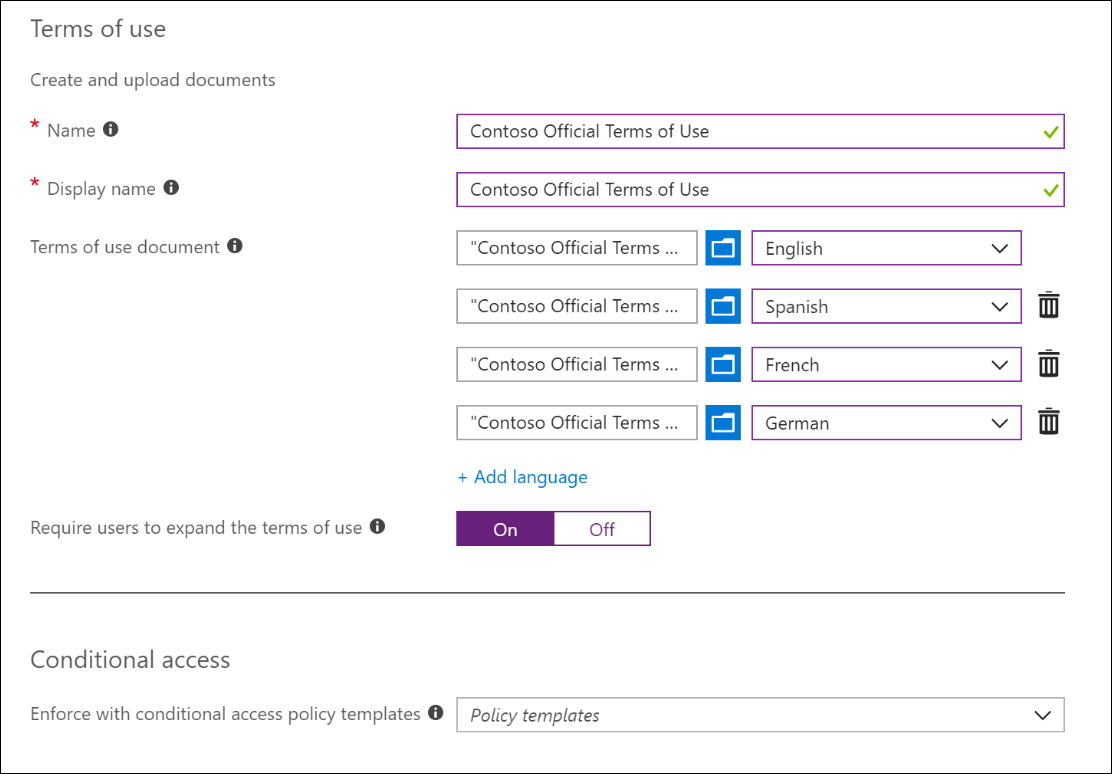Screen dimensions: 1112x774
Task: View info about conditional access policy templates
Action: pyautogui.click(x=435, y=713)
